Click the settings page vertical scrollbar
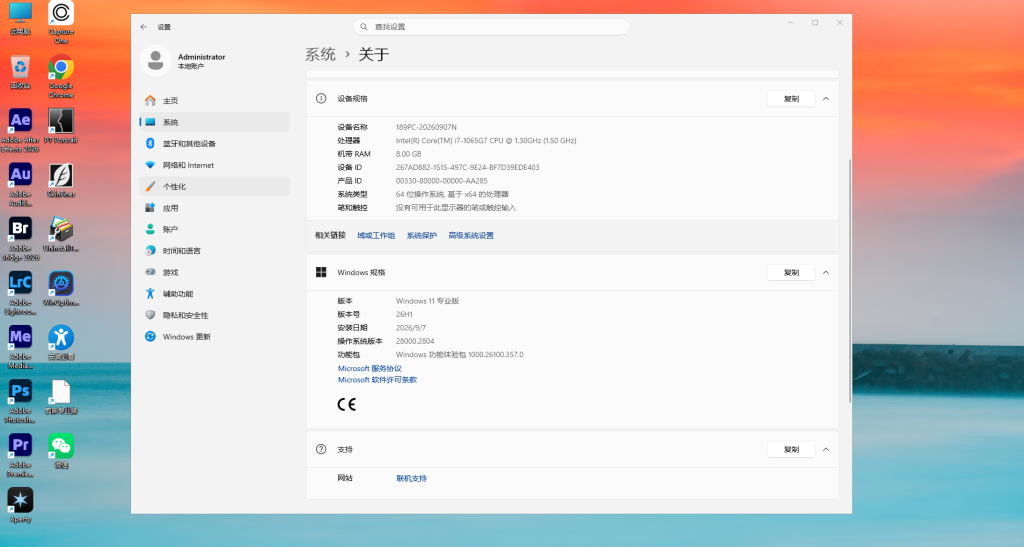This screenshot has height=547, width=1024. (x=849, y=281)
